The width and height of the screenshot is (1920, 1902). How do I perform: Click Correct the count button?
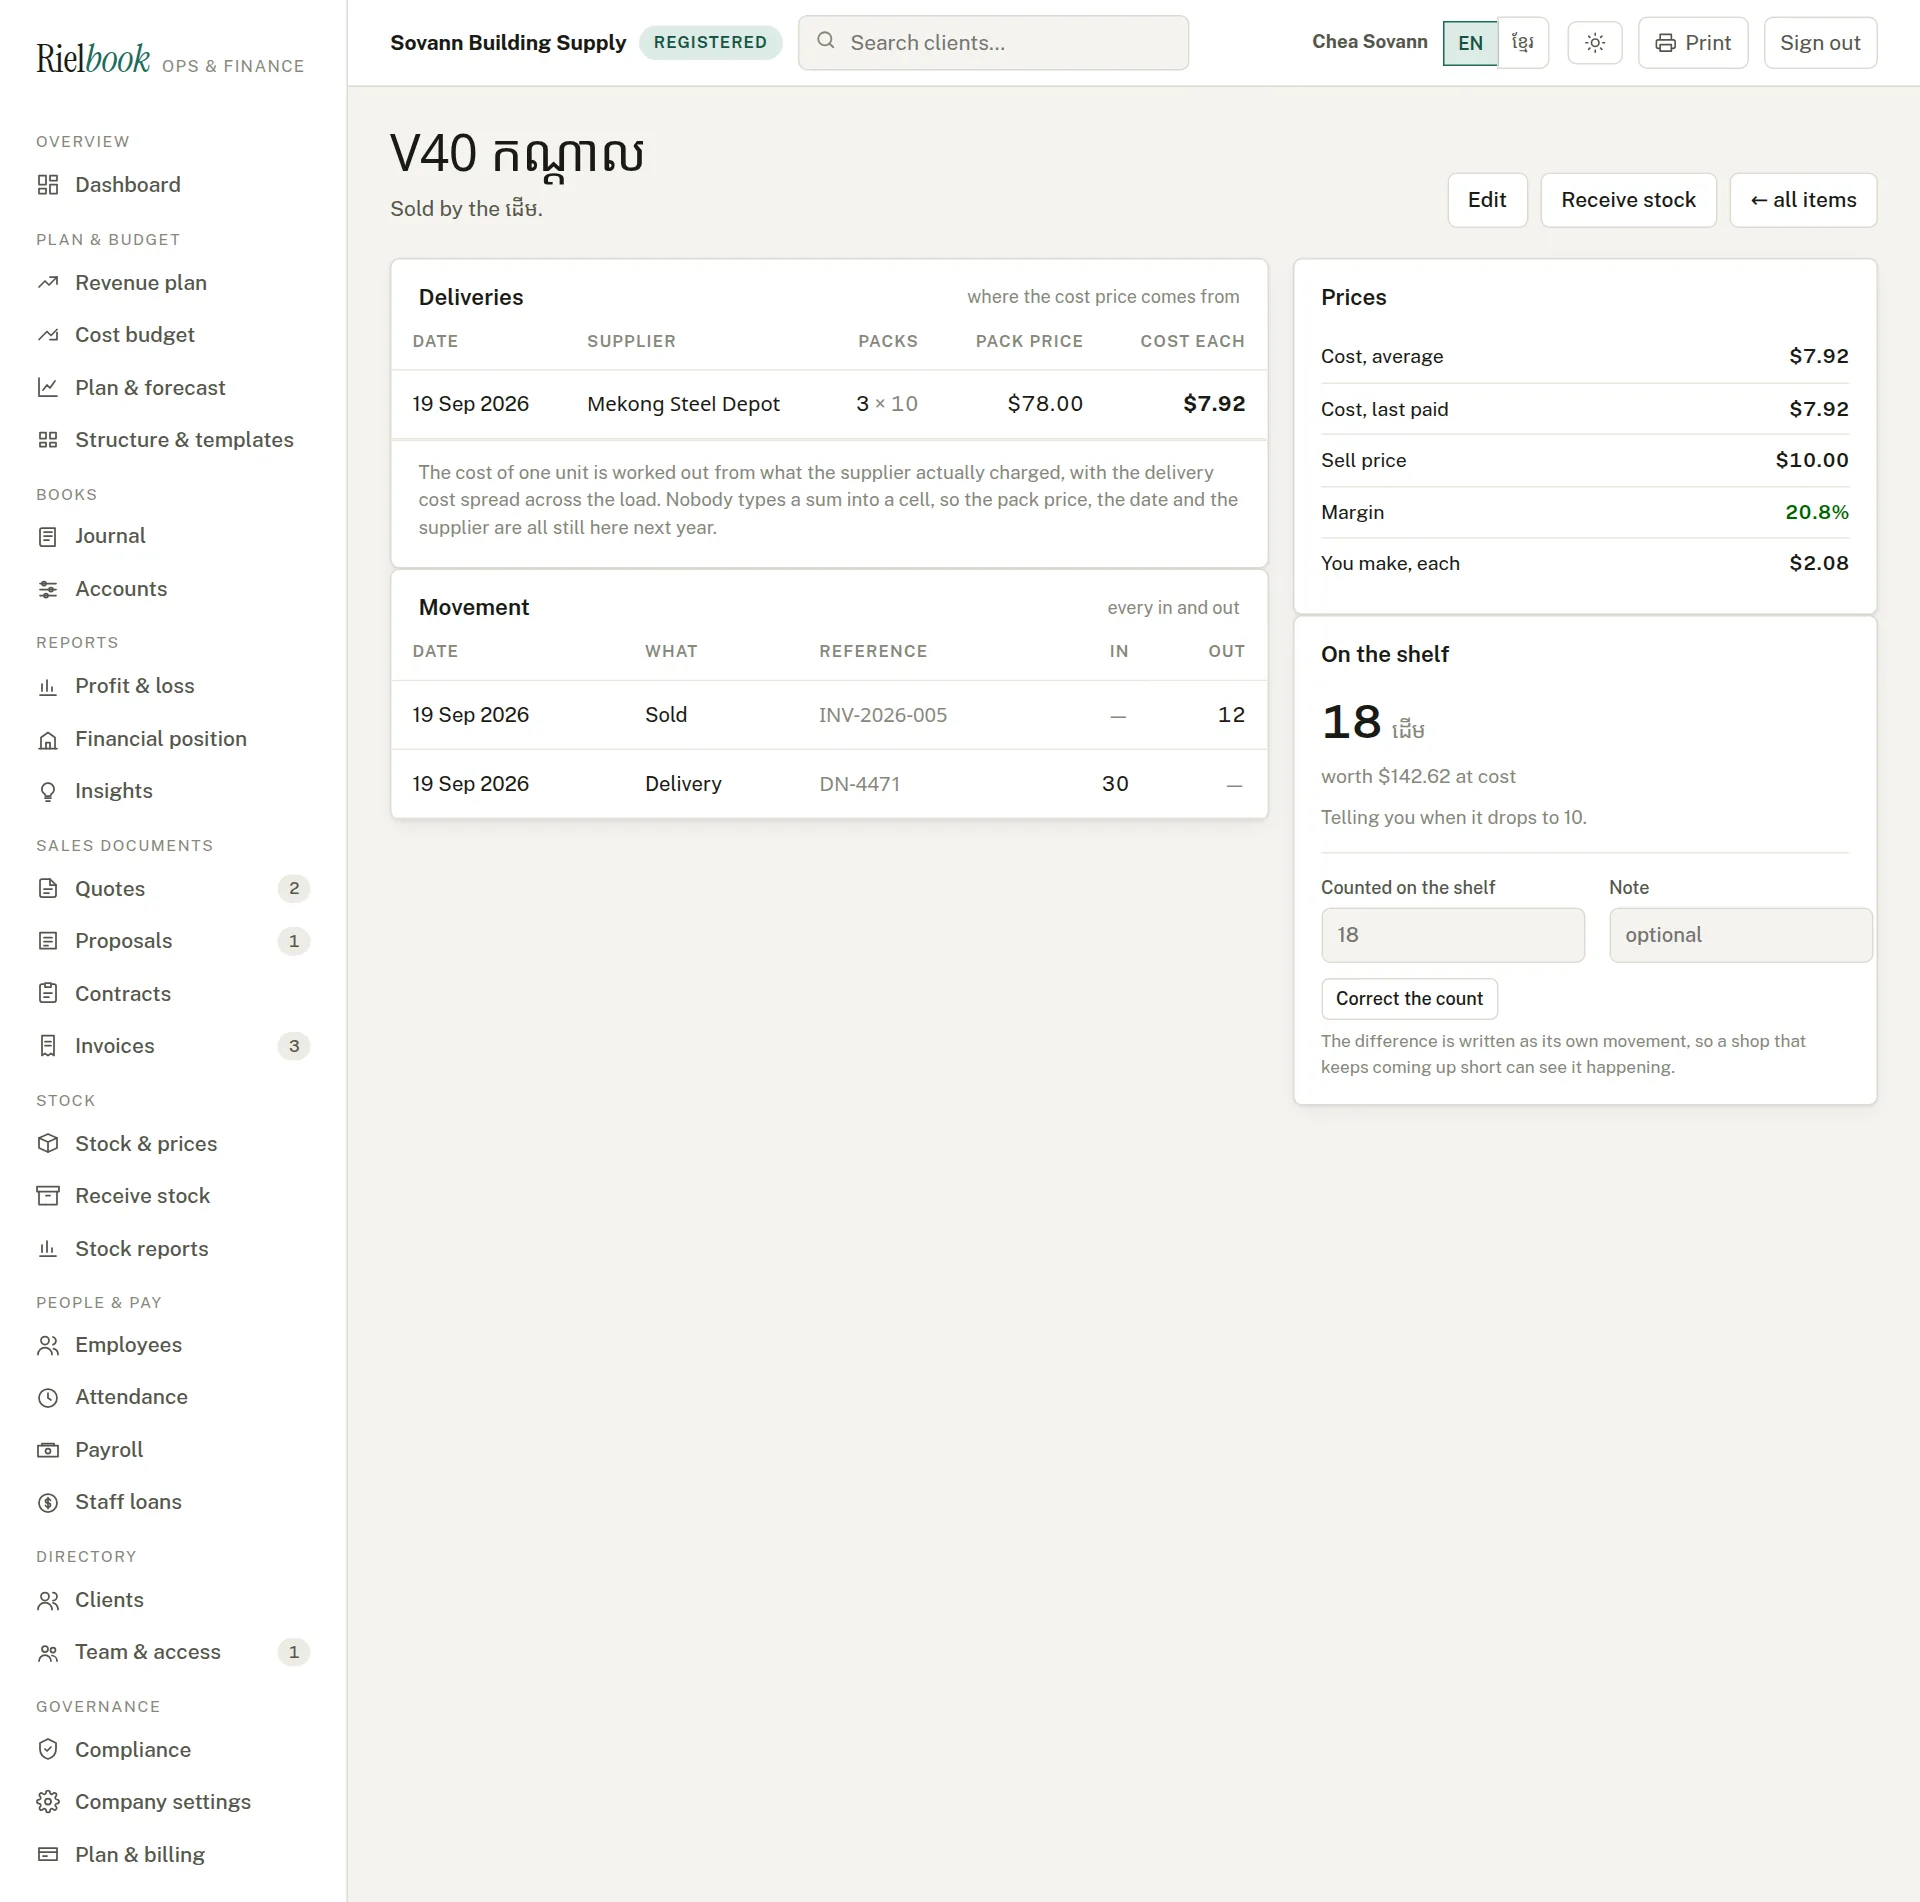click(x=1409, y=999)
